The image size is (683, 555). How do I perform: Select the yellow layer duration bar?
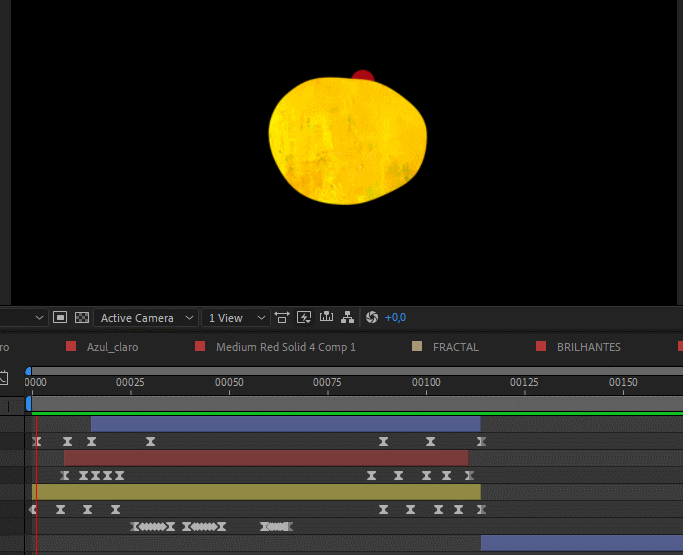256,492
